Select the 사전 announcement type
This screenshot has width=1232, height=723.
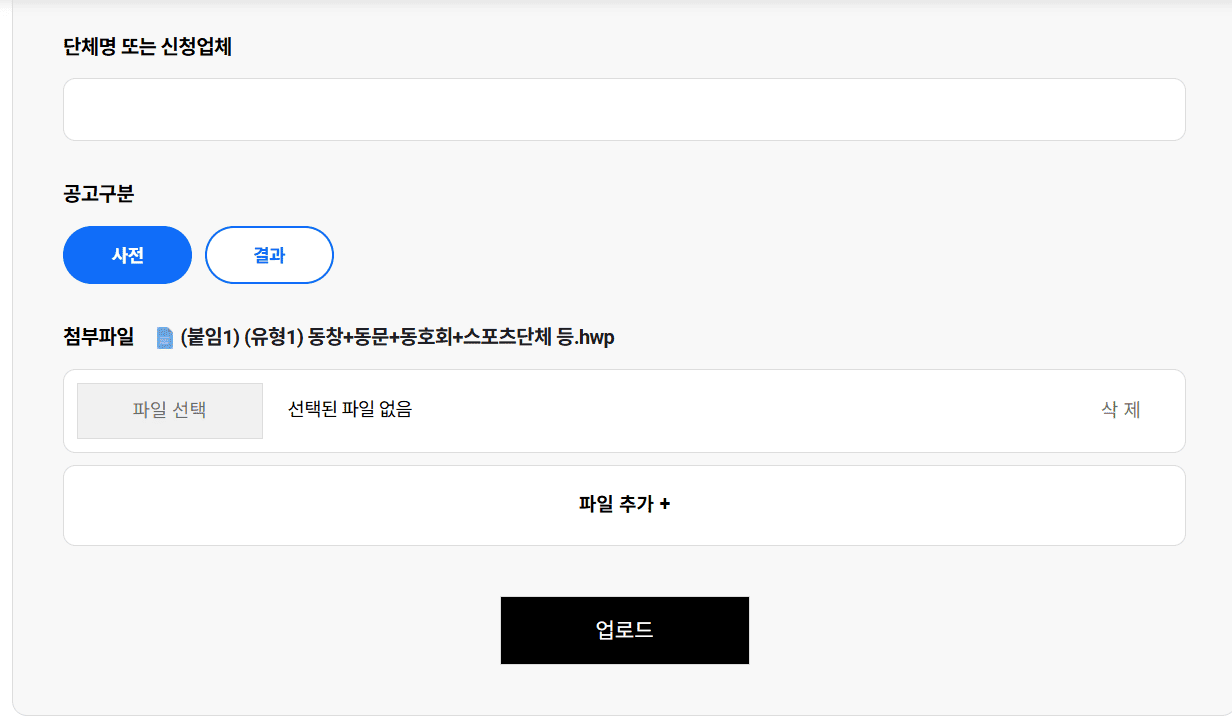click(127, 255)
